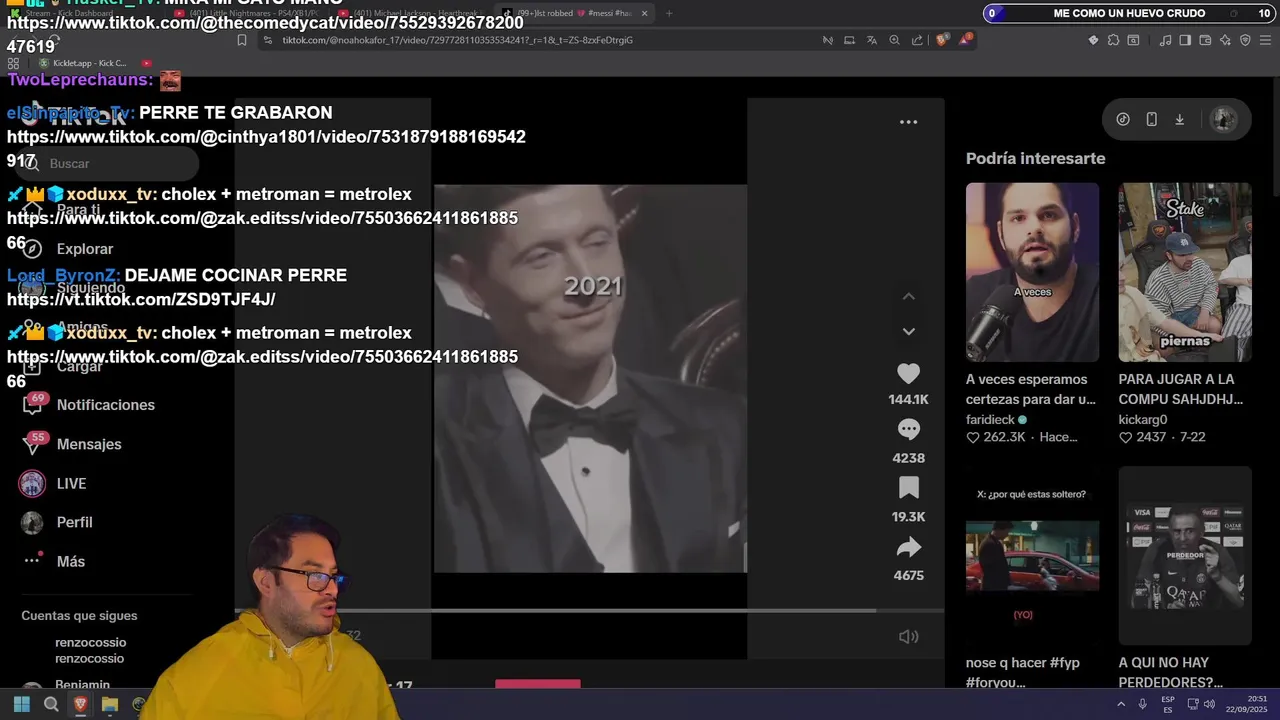Open Más options in sidebar
This screenshot has width=1280, height=720.
54,561
